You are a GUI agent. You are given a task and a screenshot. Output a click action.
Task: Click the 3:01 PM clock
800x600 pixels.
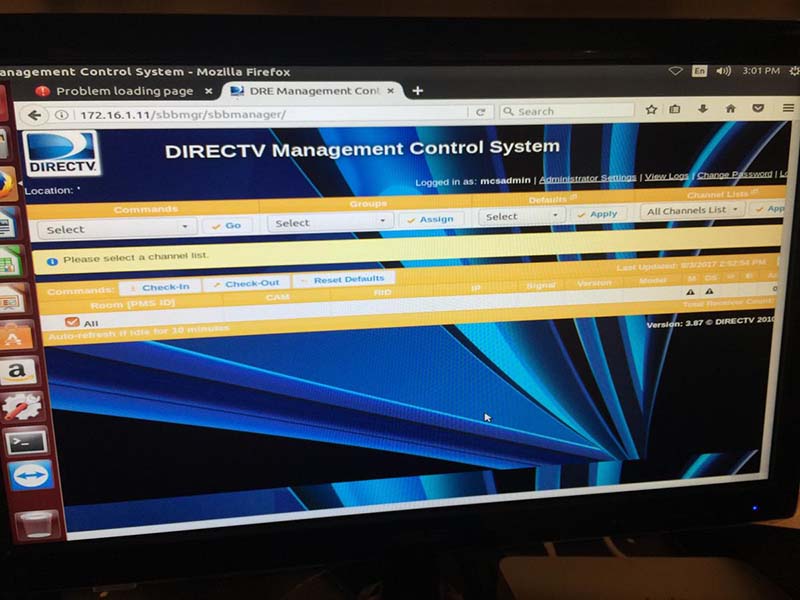click(761, 70)
